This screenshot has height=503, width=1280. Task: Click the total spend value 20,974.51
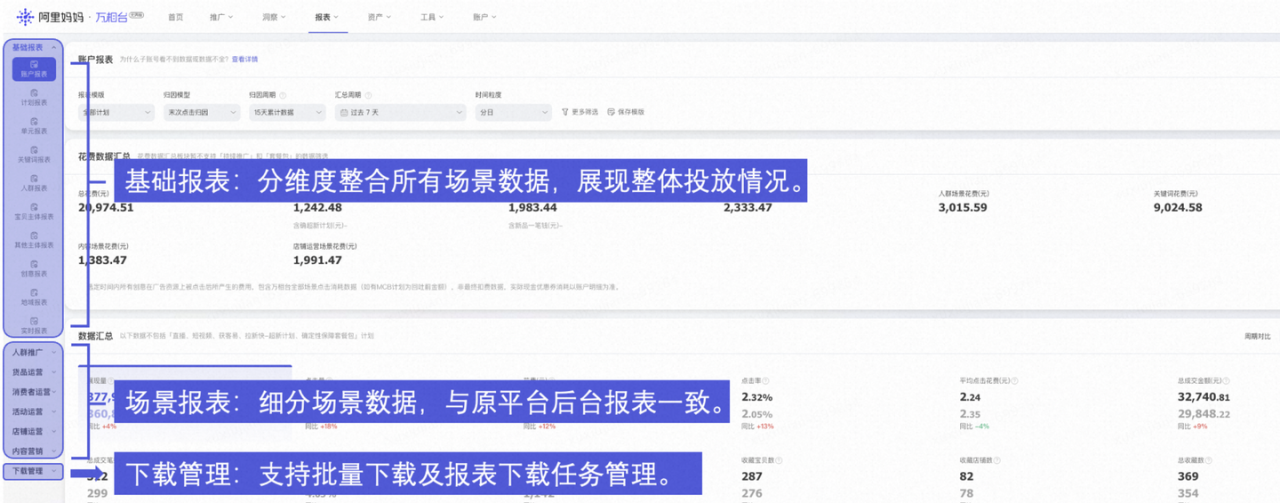tap(105, 208)
